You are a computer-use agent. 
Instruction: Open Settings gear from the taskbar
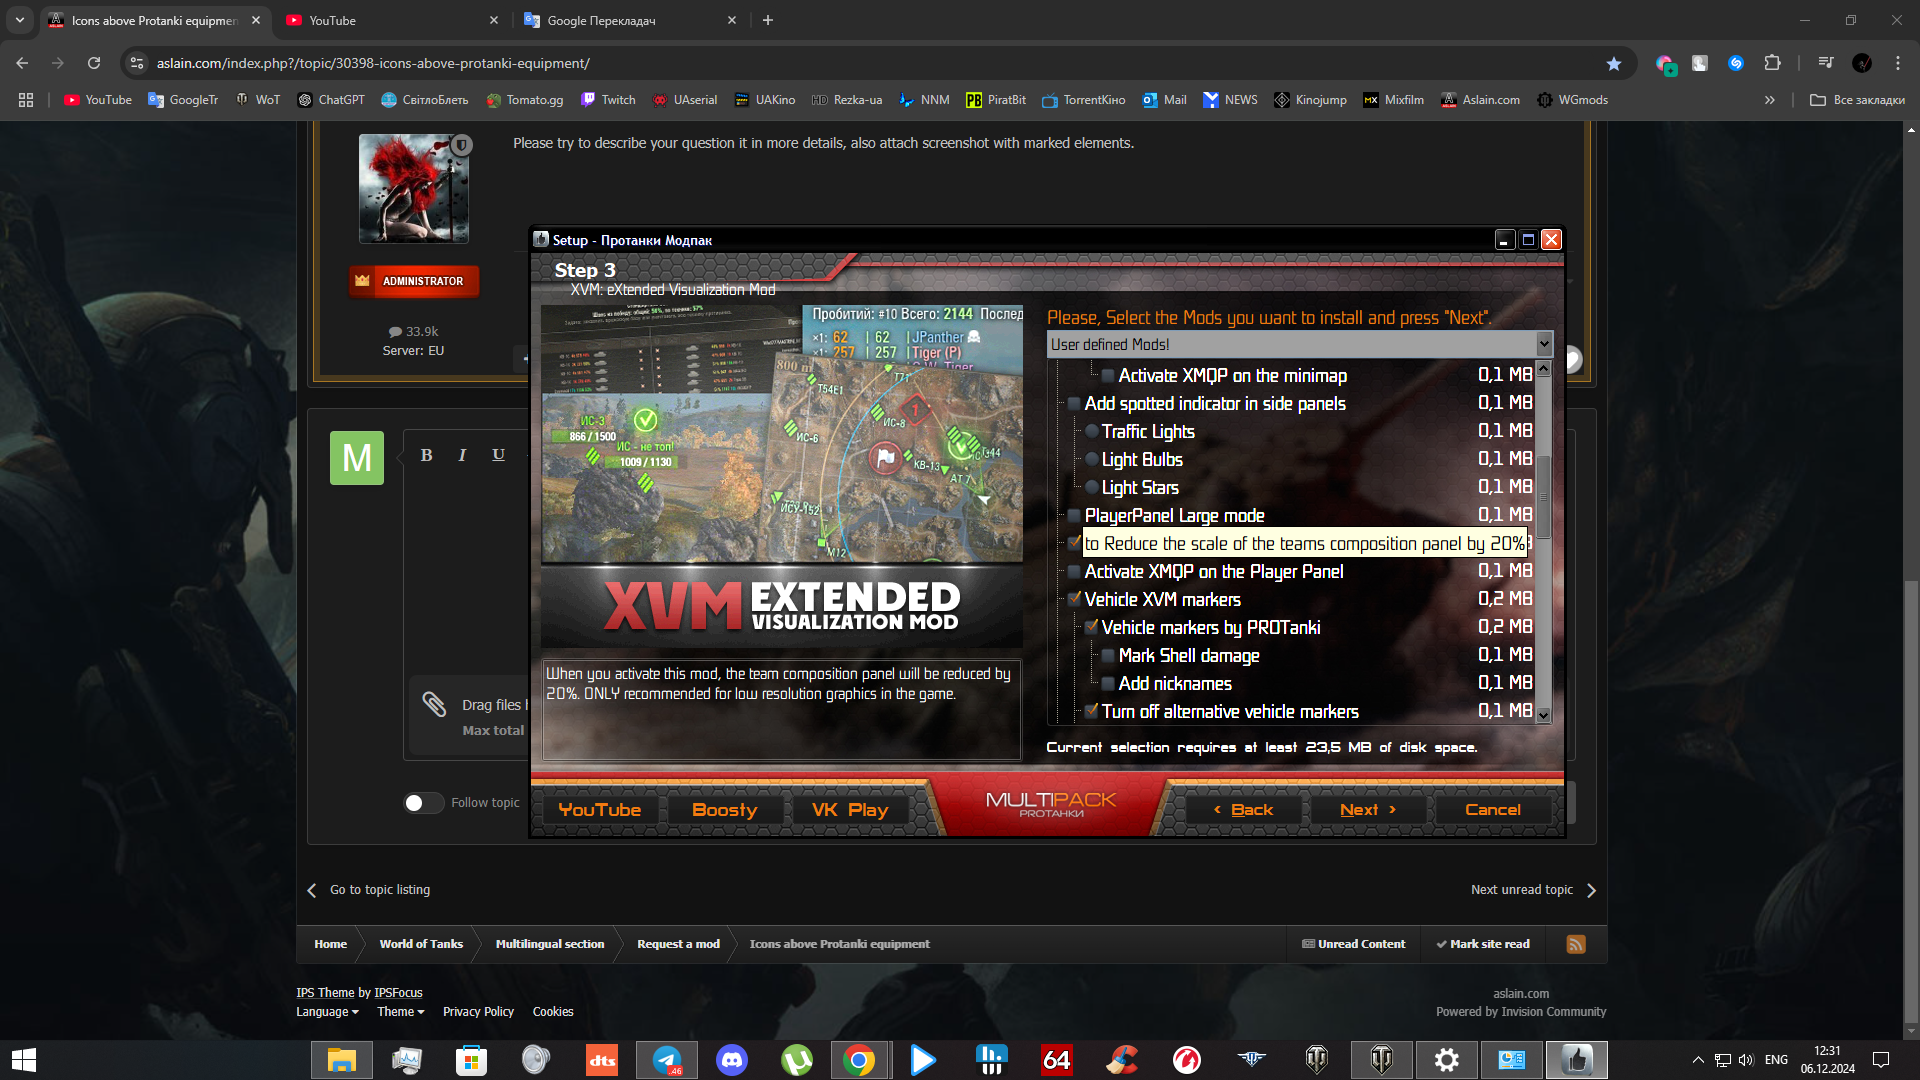tap(1446, 1060)
